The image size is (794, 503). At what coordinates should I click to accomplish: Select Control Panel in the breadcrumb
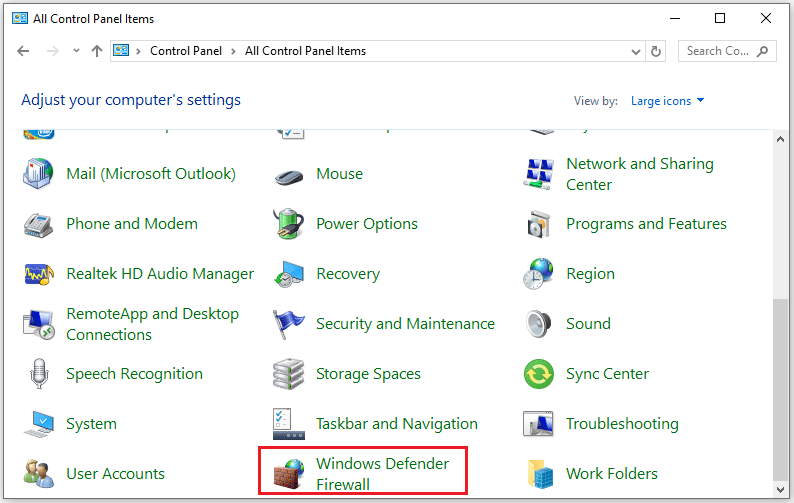click(186, 51)
